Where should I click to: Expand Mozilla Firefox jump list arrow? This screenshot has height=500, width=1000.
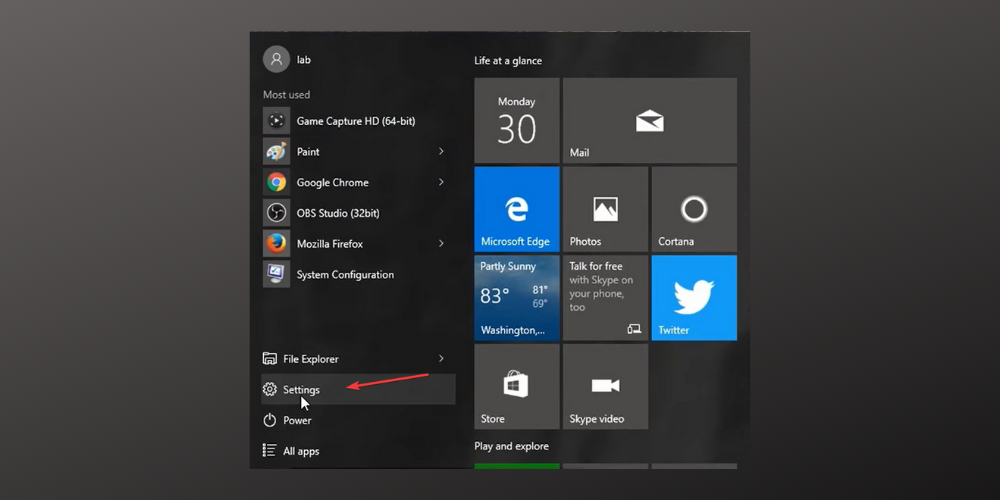441,243
